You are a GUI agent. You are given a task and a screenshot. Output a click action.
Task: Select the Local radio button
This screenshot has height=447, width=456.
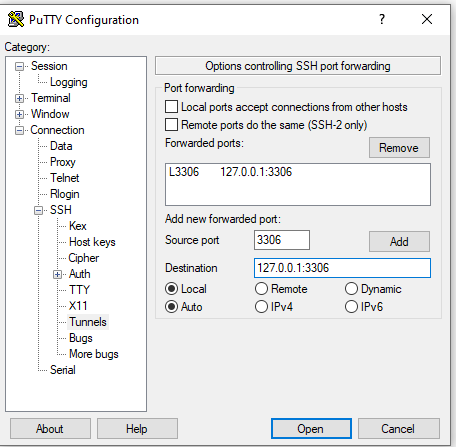tap(171, 289)
